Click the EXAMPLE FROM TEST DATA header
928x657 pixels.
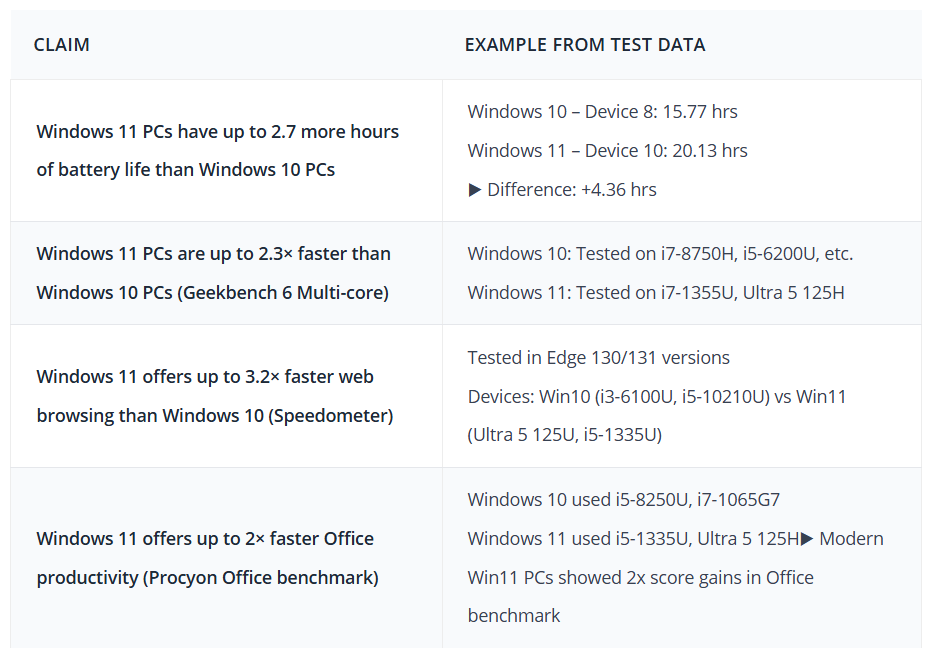click(585, 45)
